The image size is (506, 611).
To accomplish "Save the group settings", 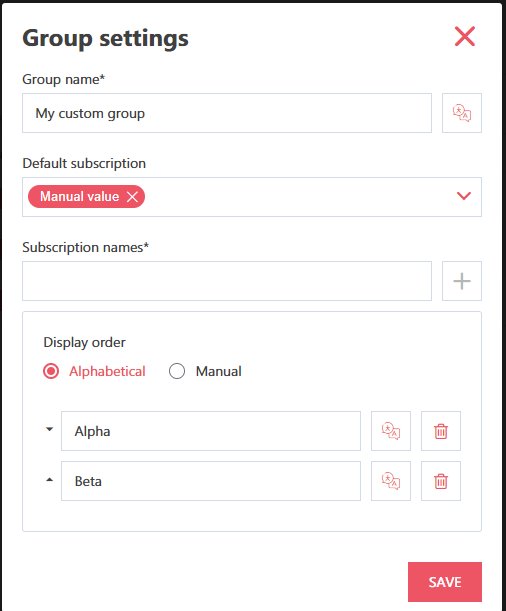I will 445,582.
